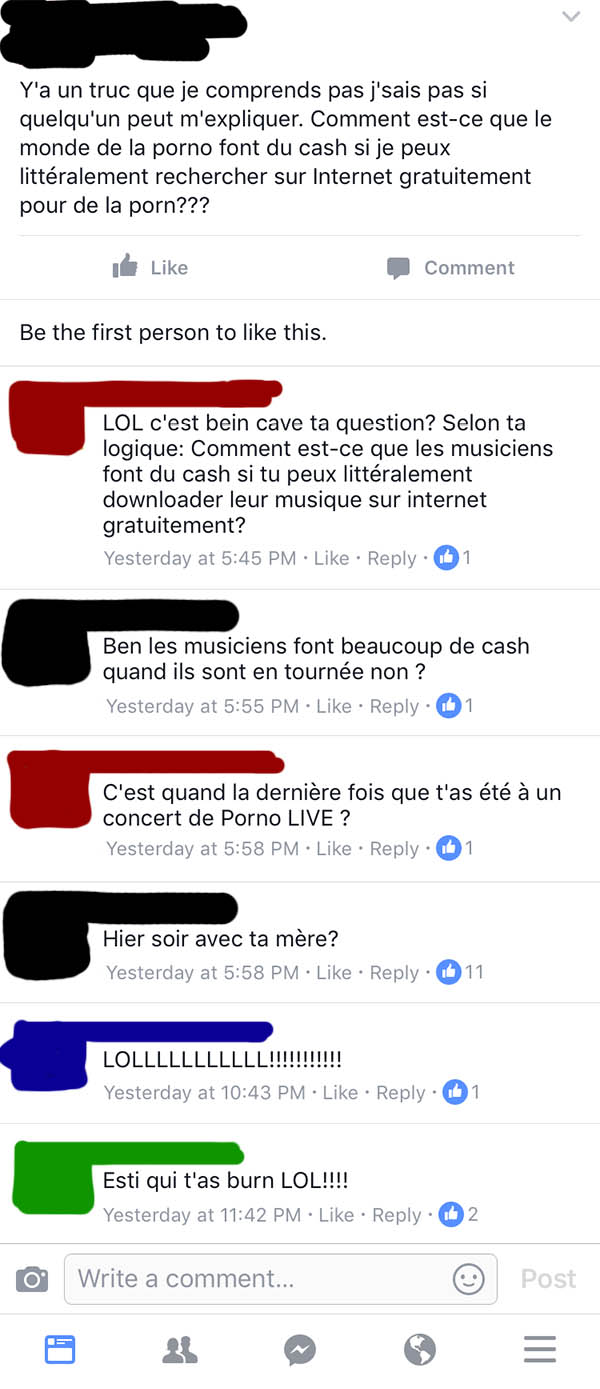The image size is (600, 1389).
Task: Like the 5:58 PM 'concert de Porno' comment
Action: pyautogui.click(x=333, y=848)
